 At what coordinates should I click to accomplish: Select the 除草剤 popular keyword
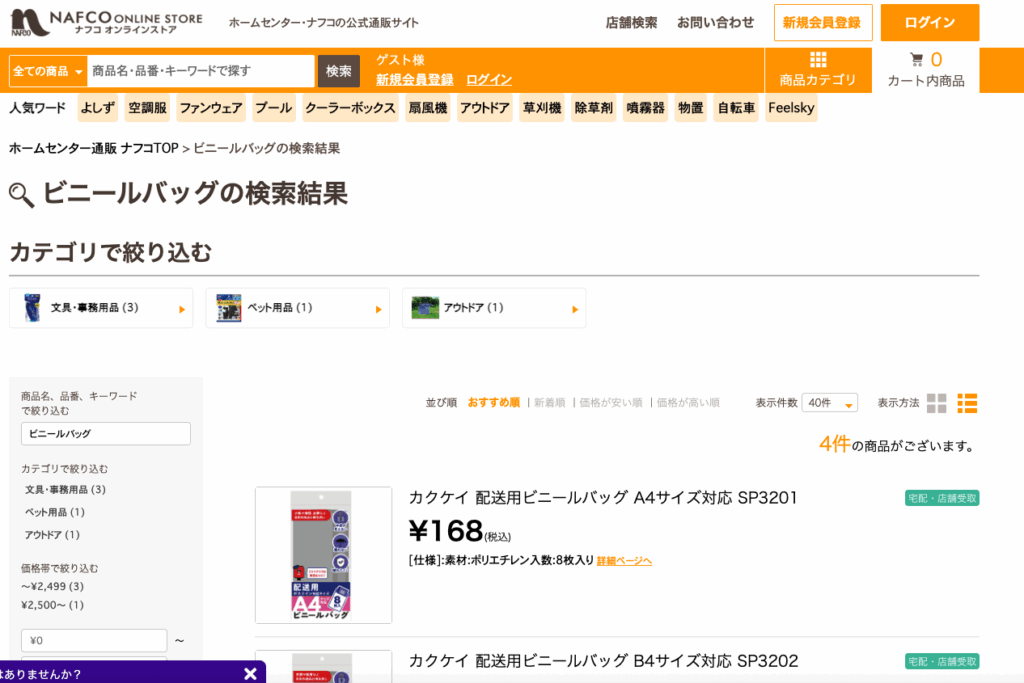click(x=594, y=108)
